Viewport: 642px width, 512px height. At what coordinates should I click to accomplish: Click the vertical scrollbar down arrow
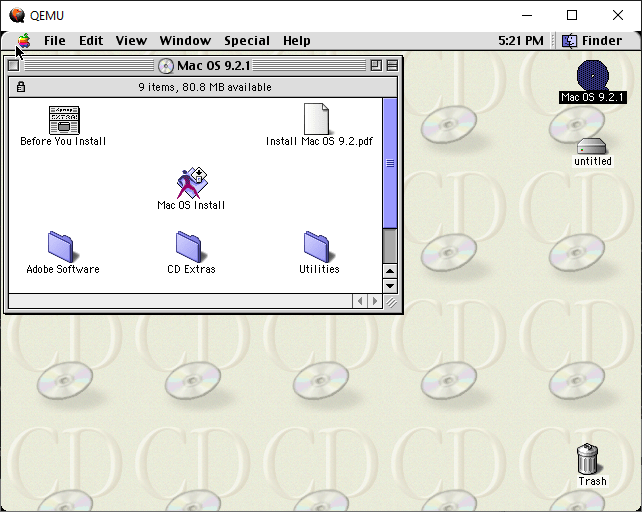390,286
